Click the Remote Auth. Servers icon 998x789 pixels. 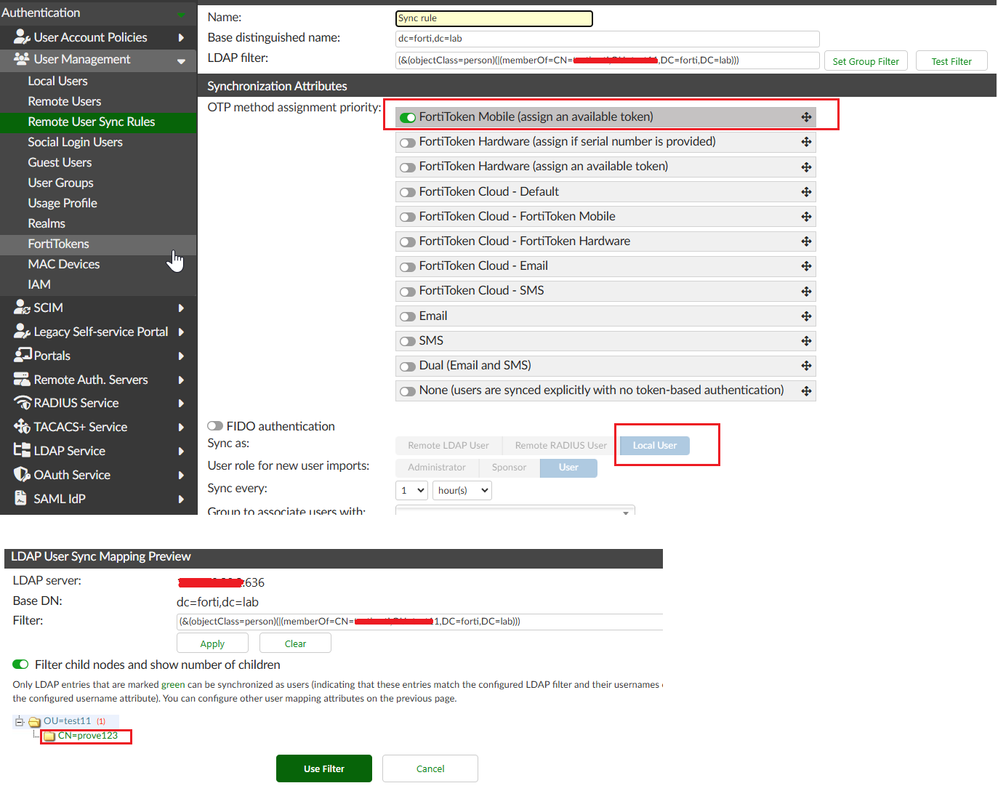point(22,379)
